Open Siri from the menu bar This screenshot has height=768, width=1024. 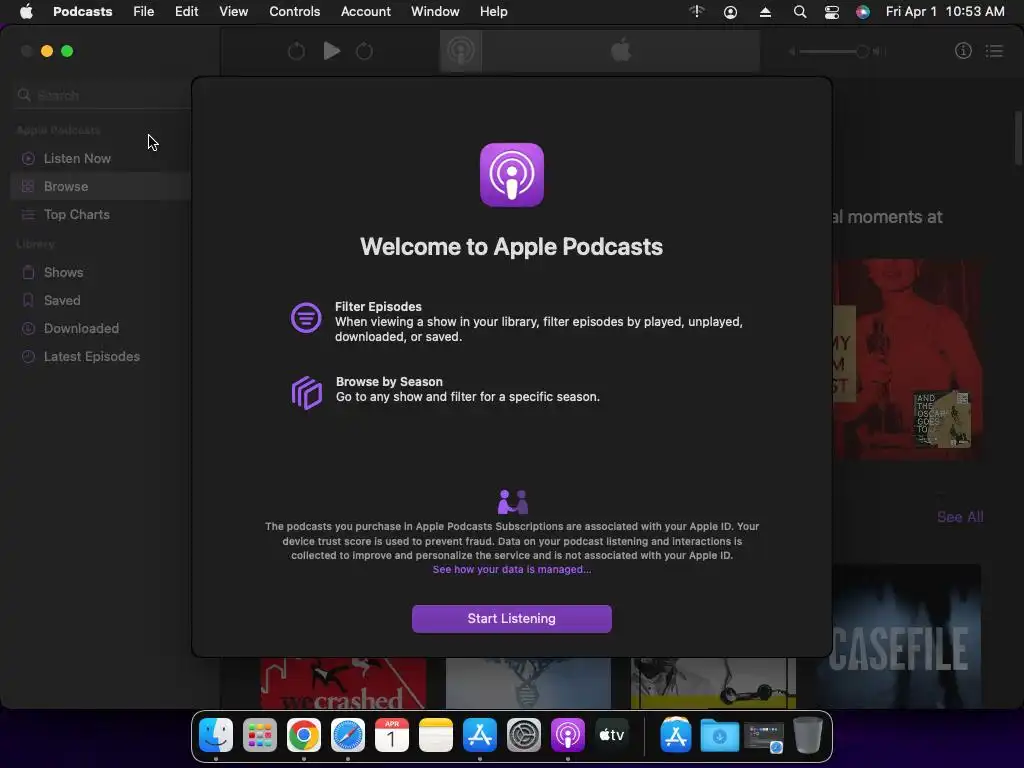click(x=863, y=12)
